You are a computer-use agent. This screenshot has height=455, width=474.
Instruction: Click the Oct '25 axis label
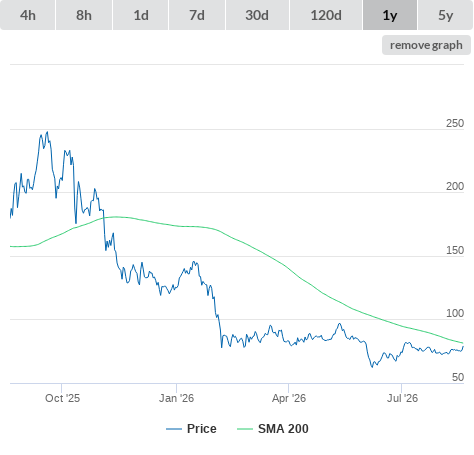point(62,398)
